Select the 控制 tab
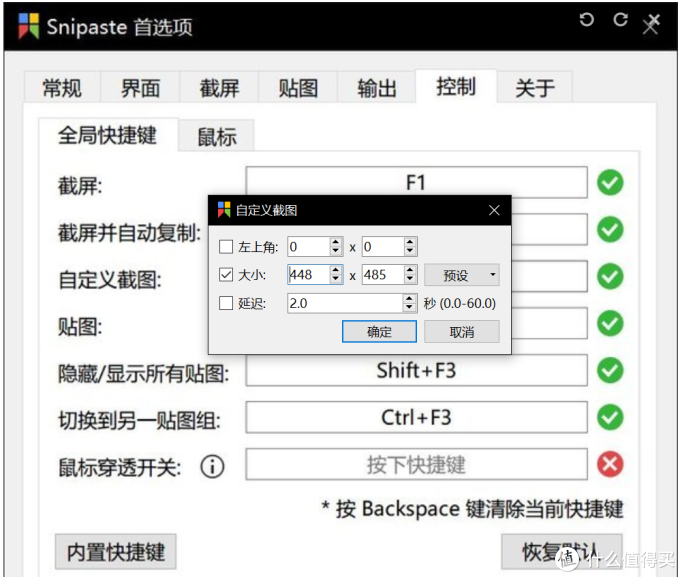680x577 pixels. [456, 86]
